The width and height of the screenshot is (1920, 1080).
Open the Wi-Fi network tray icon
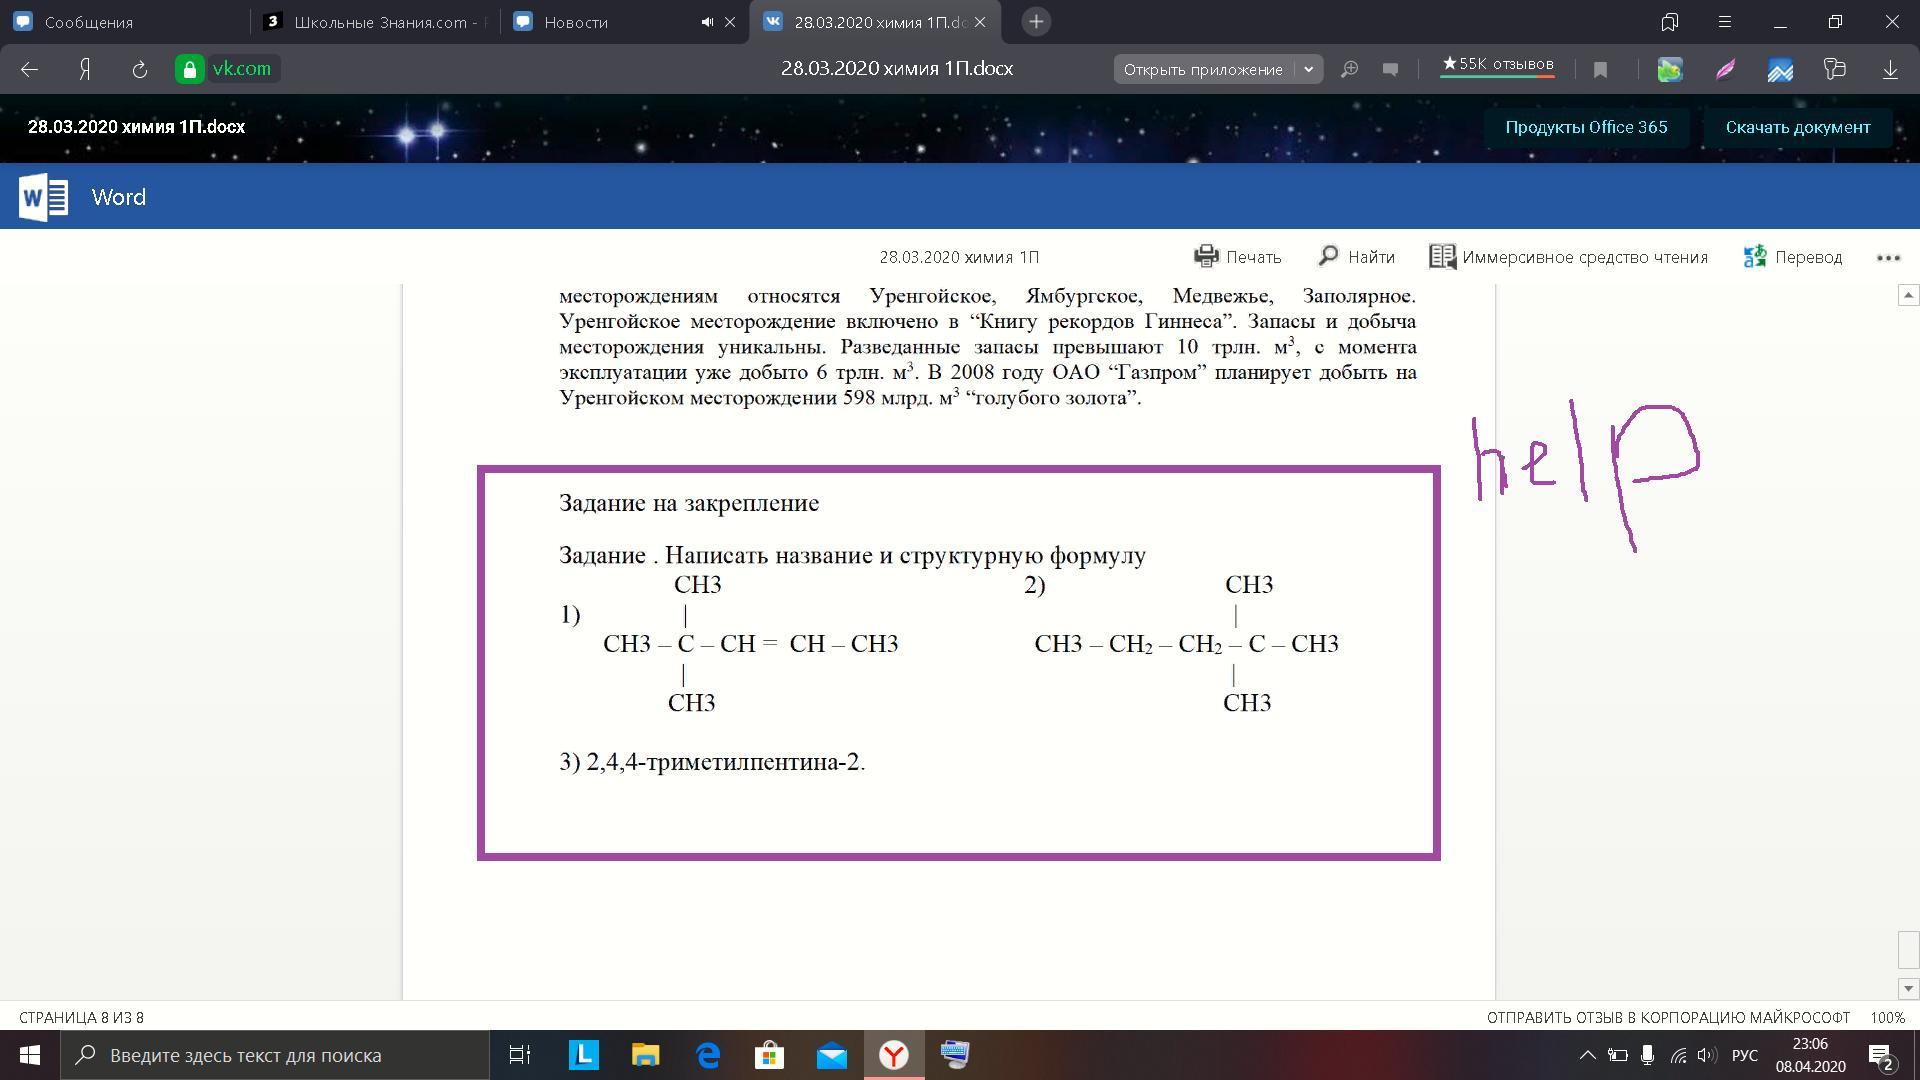click(x=1678, y=1055)
